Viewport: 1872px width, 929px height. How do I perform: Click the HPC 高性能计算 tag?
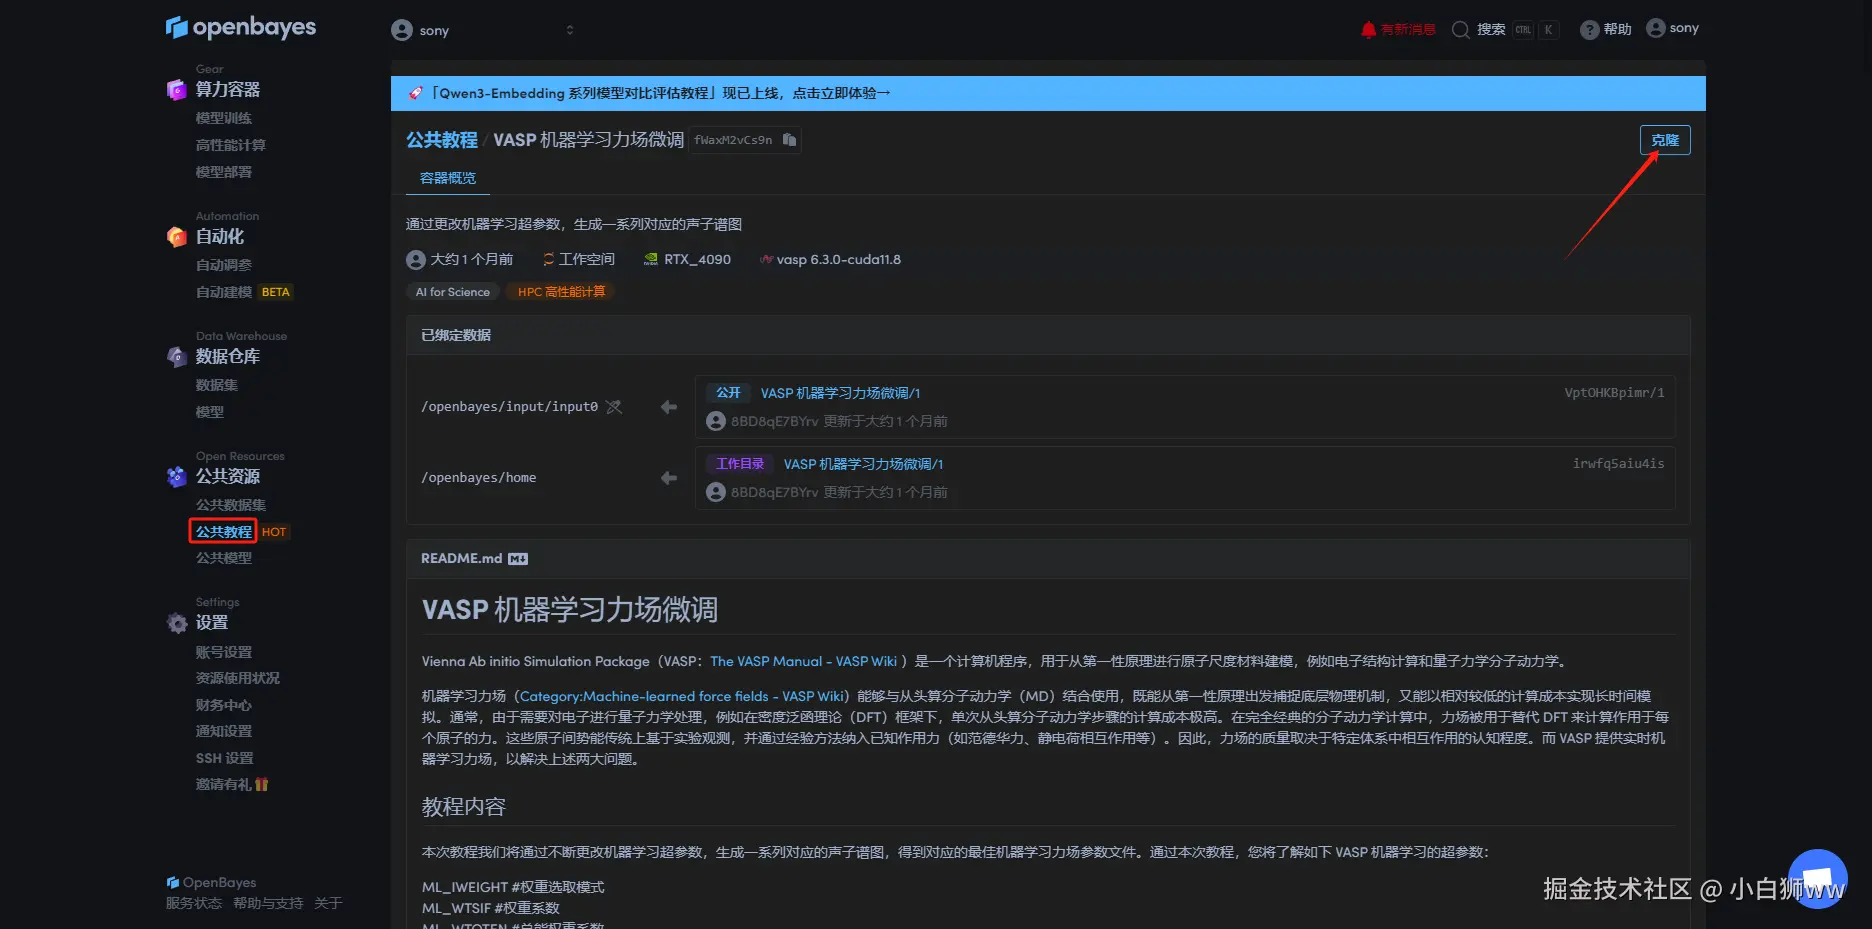[561, 292]
